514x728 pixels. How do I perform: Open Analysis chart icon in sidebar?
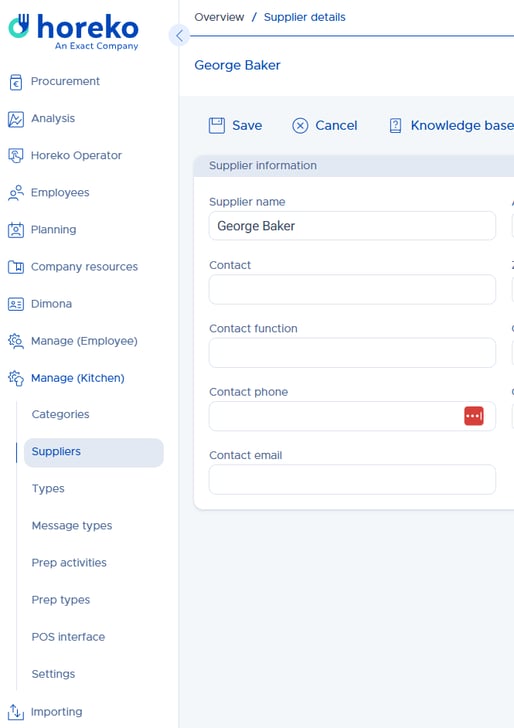coord(16,119)
